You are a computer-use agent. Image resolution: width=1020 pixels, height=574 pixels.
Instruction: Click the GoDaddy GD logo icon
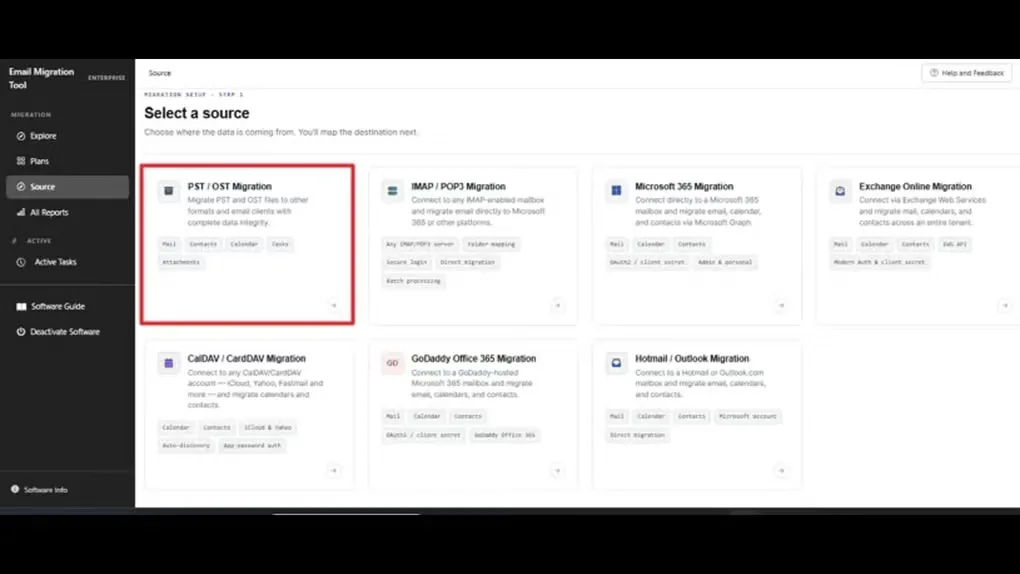(x=392, y=363)
